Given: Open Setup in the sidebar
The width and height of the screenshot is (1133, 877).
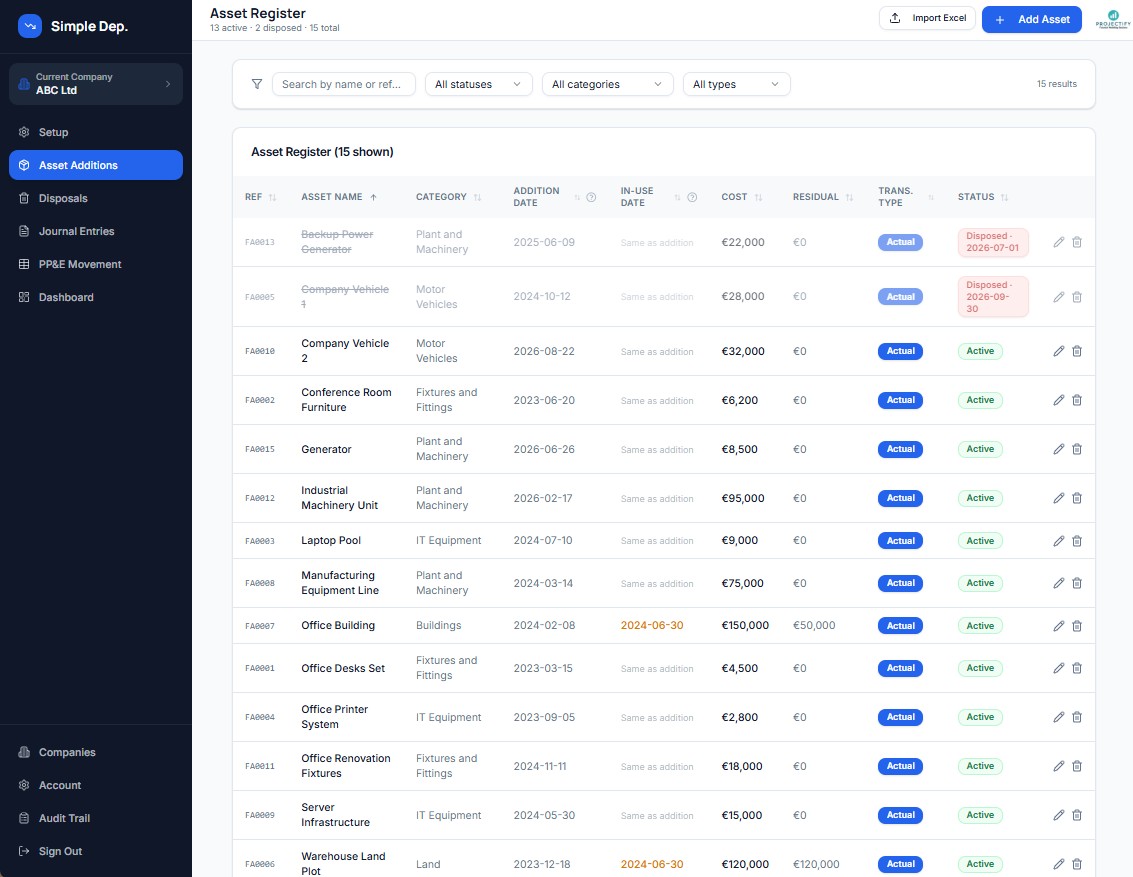Looking at the screenshot, I should [95, 132].
